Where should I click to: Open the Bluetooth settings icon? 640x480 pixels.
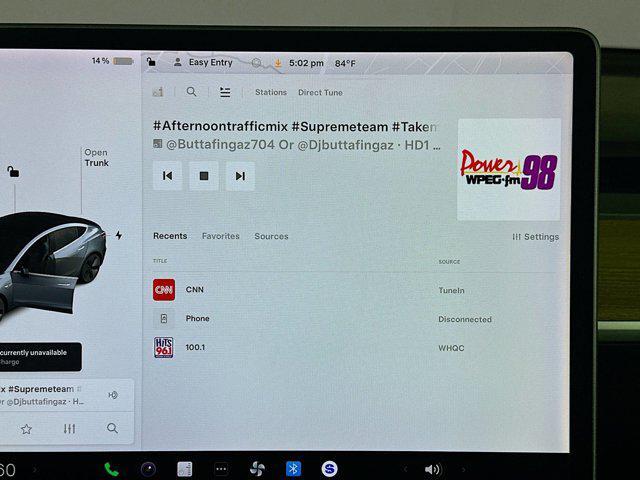tap(293, 469)
